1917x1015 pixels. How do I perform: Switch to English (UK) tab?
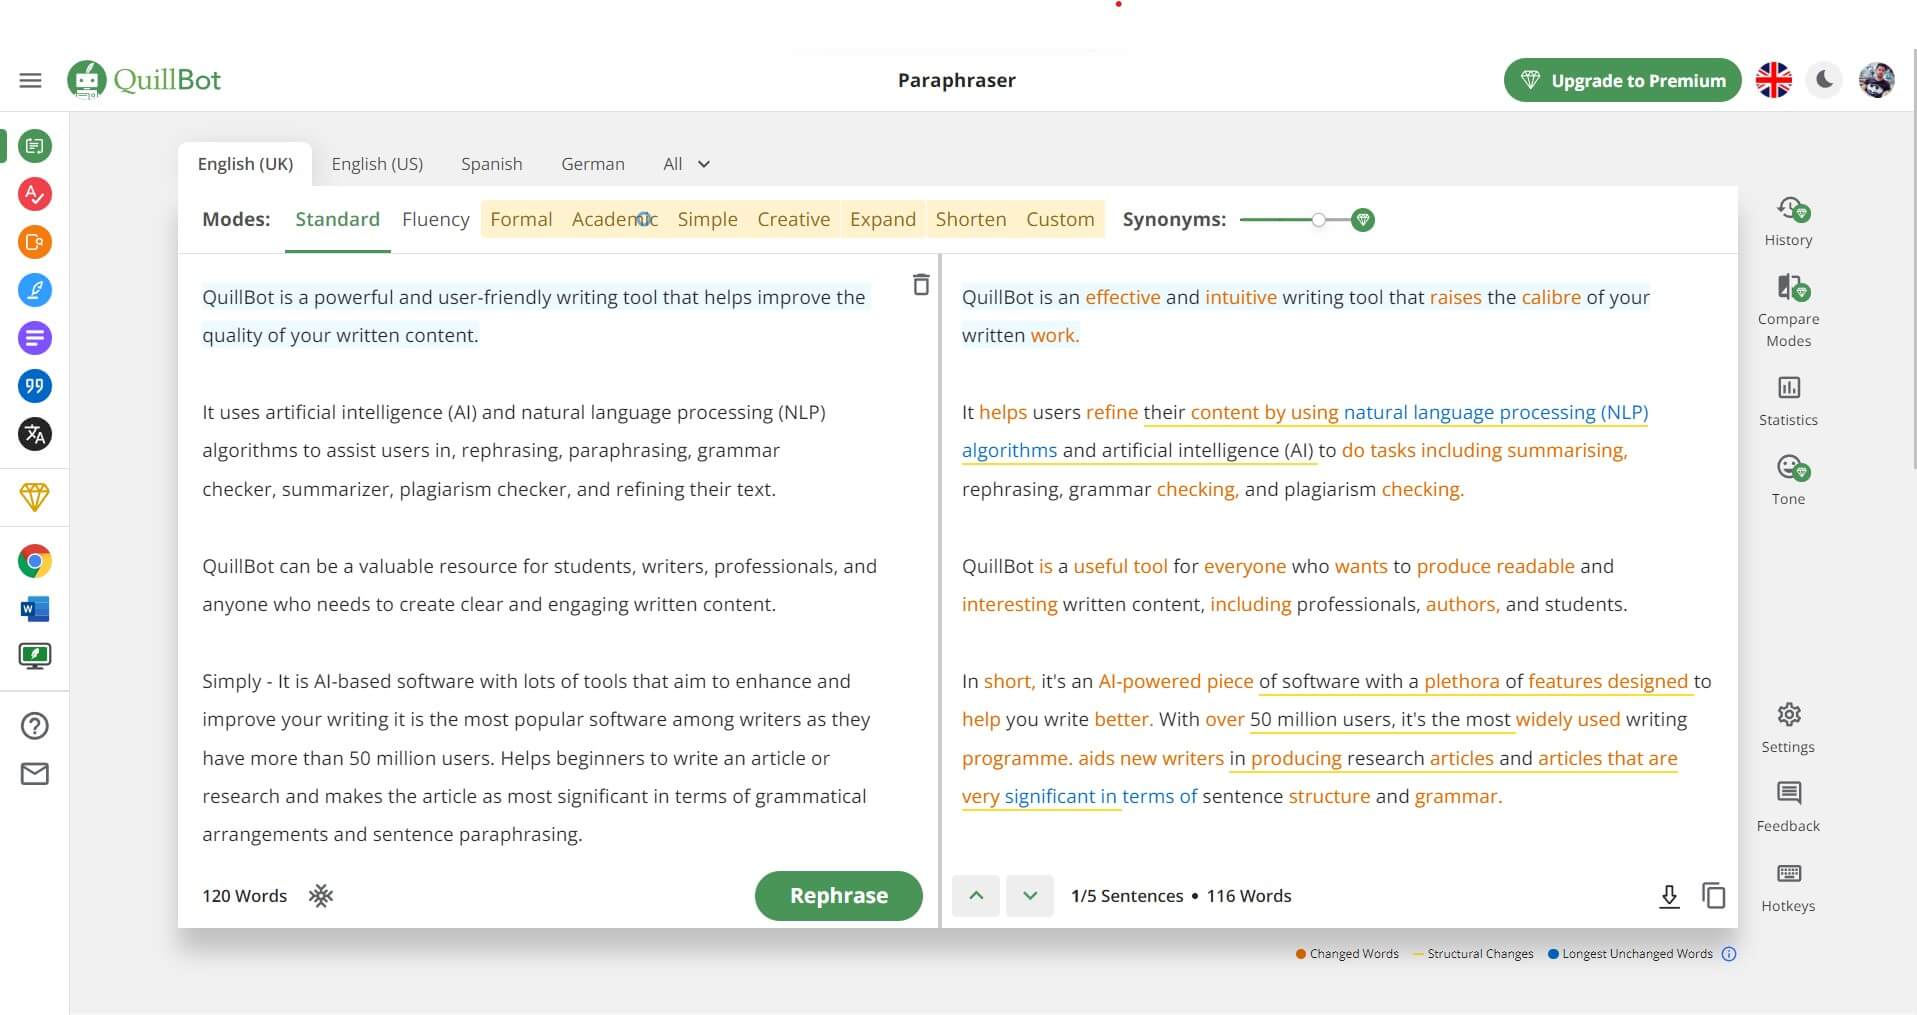point(245,164)
